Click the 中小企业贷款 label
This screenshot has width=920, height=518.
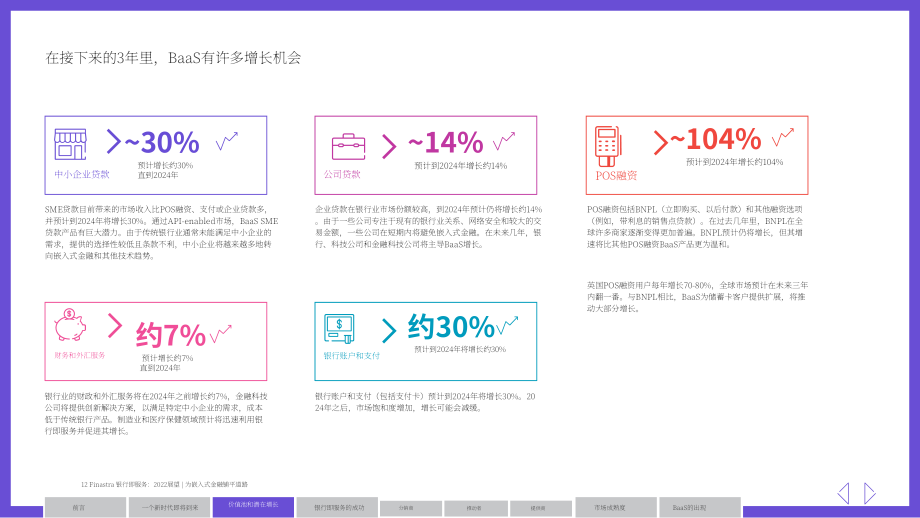pos(82,174)
